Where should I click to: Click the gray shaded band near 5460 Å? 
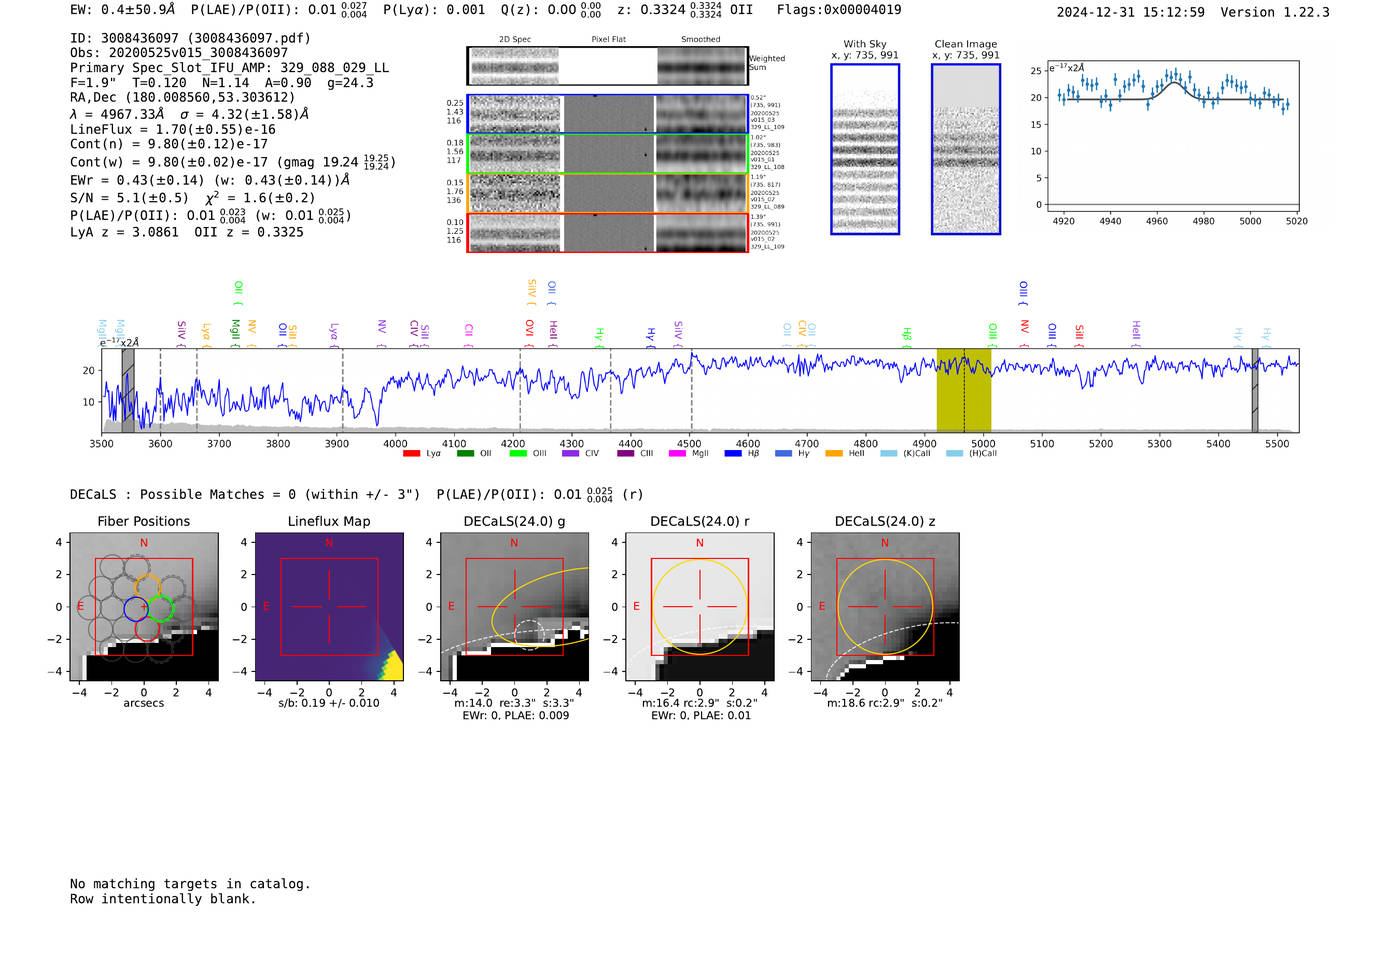[x=1255, y=390]
